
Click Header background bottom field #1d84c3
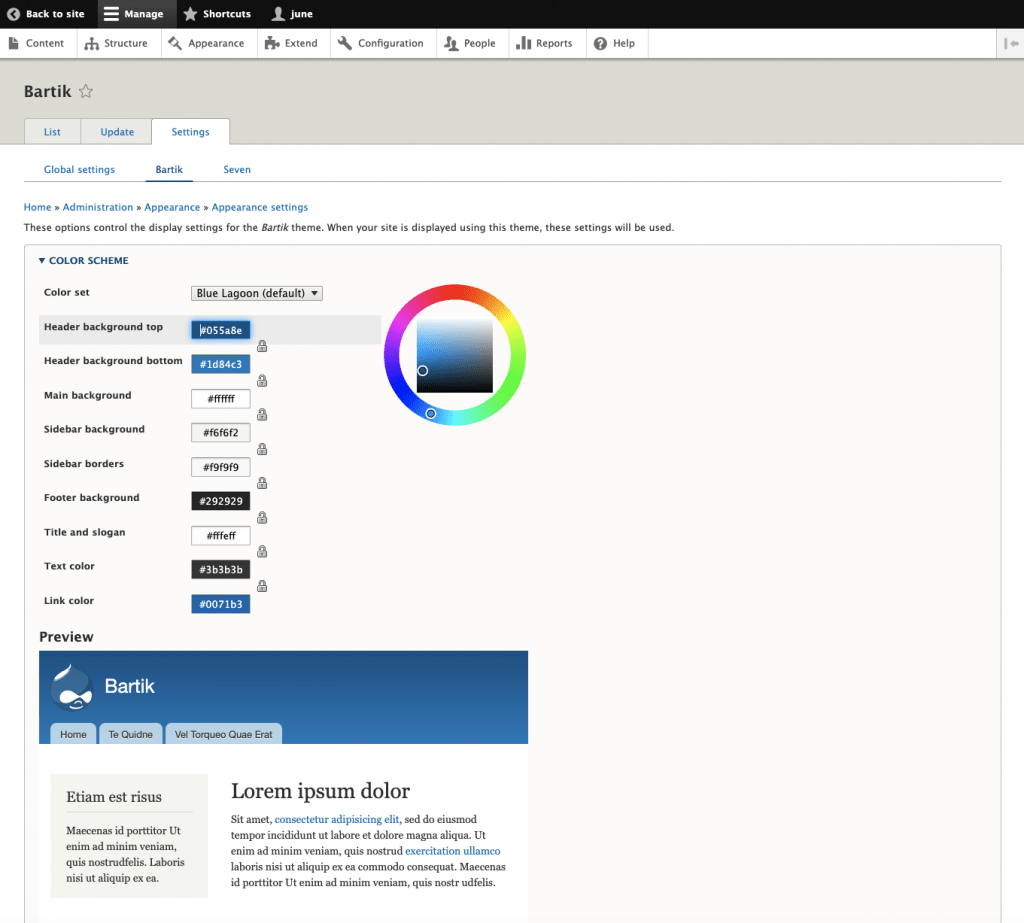pyautogui.click(x=221, y=364)
